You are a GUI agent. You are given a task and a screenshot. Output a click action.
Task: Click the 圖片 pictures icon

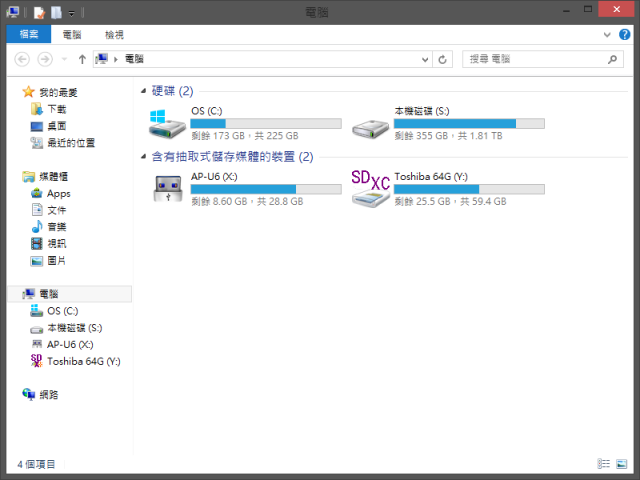pos(37,261)
